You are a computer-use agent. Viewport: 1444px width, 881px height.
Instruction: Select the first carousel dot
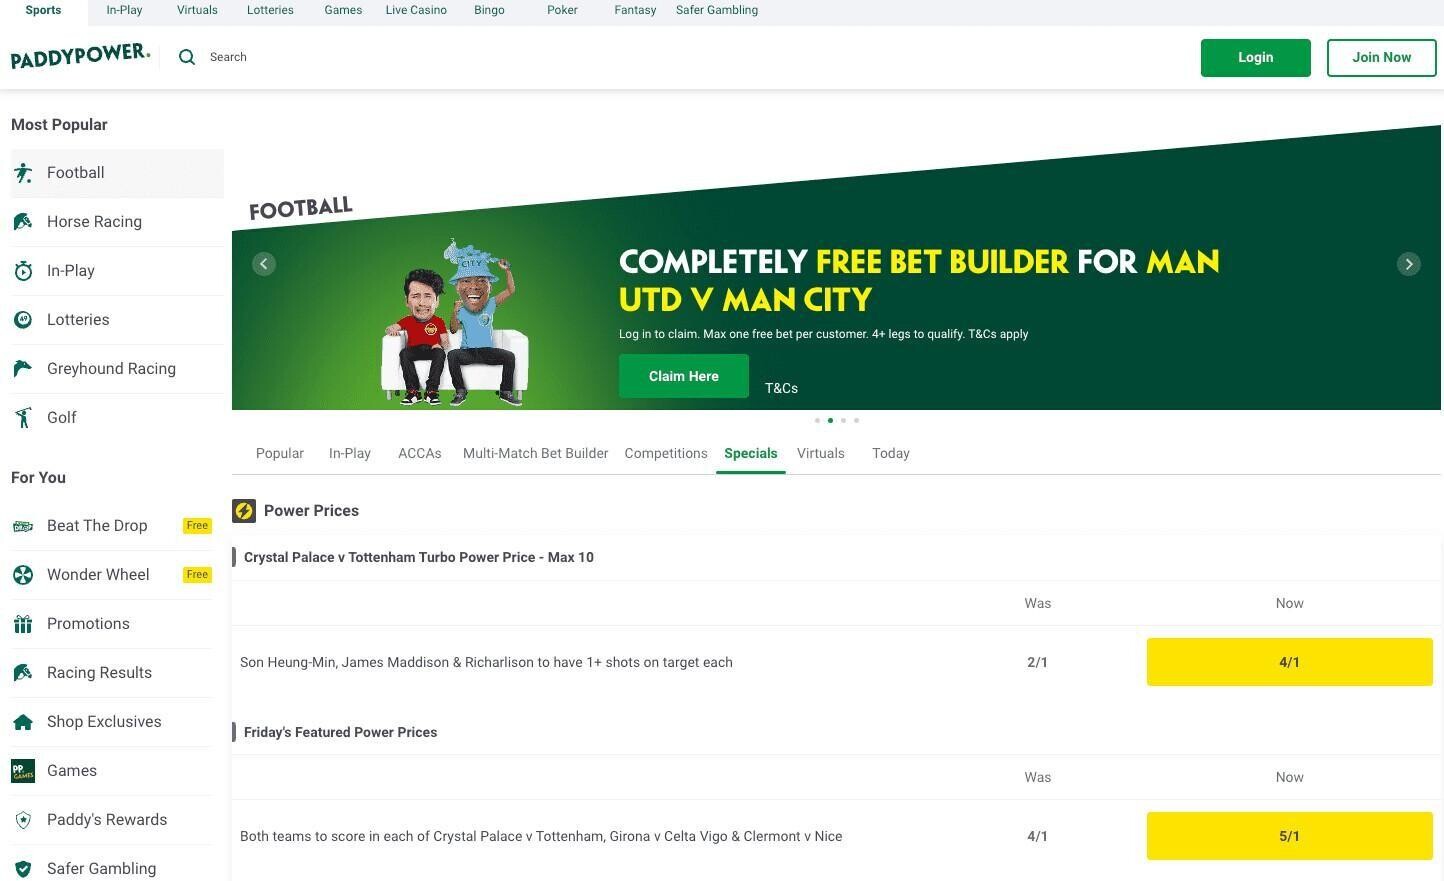tap(817, 421)
